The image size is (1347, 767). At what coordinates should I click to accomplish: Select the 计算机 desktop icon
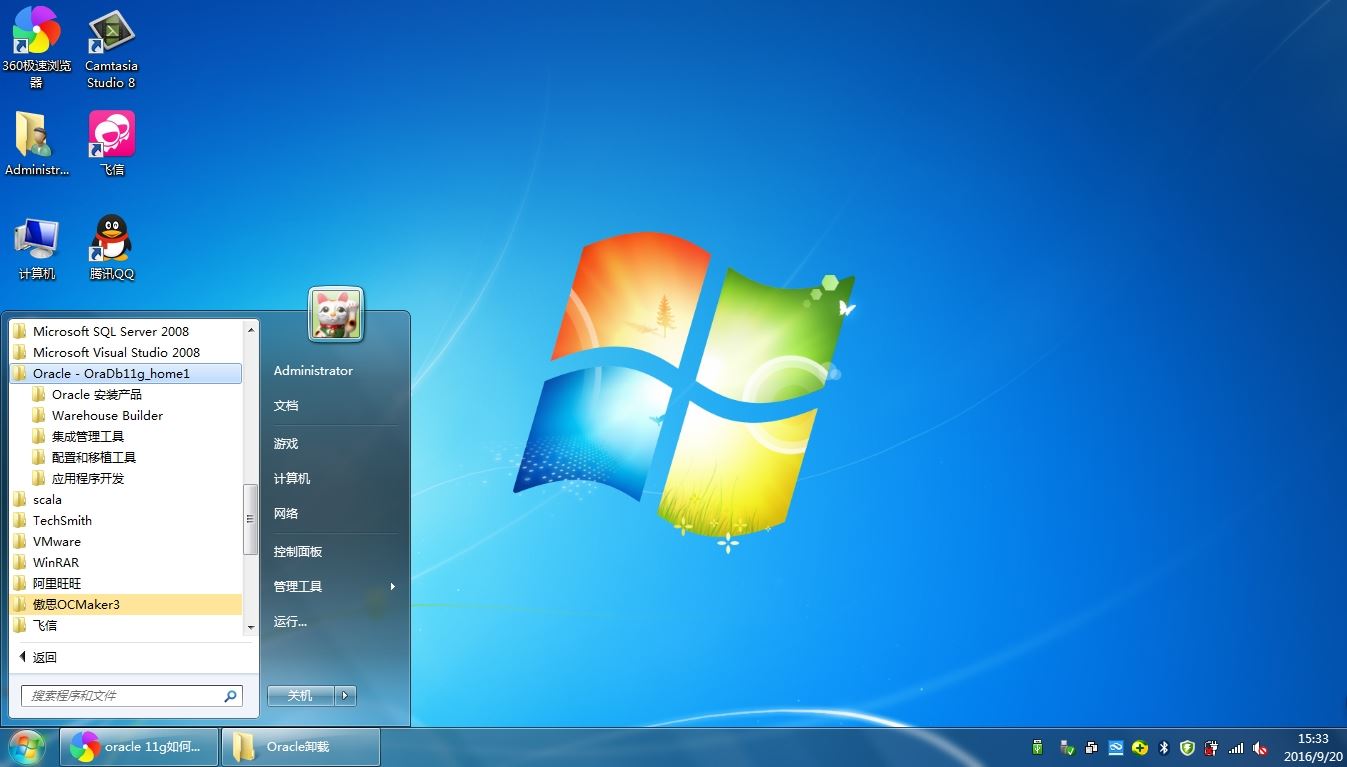[x=37, y=248]
